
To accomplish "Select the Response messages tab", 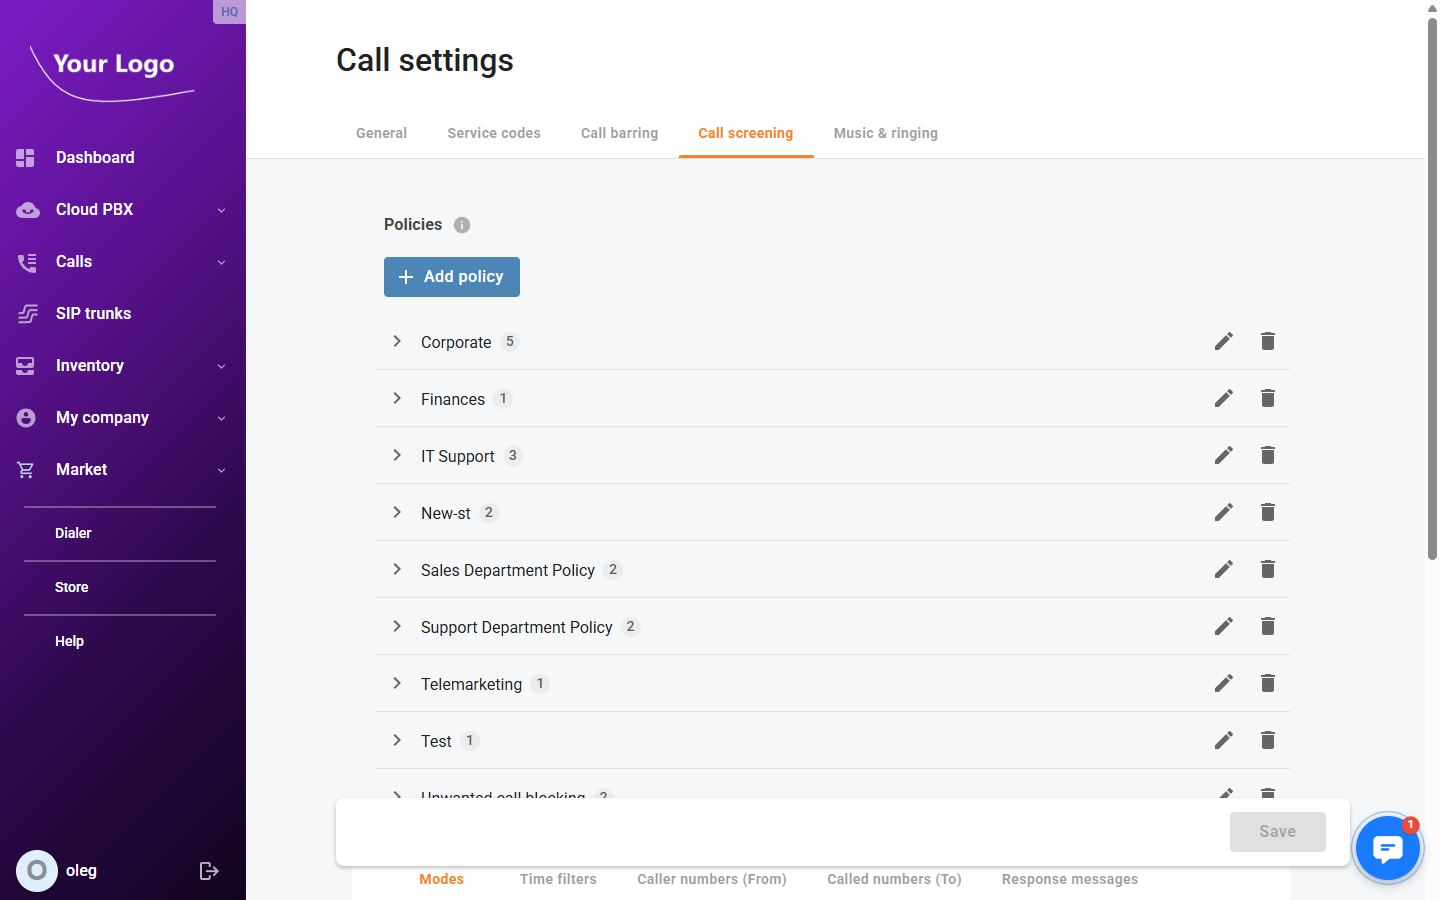I will [1069, 879].
